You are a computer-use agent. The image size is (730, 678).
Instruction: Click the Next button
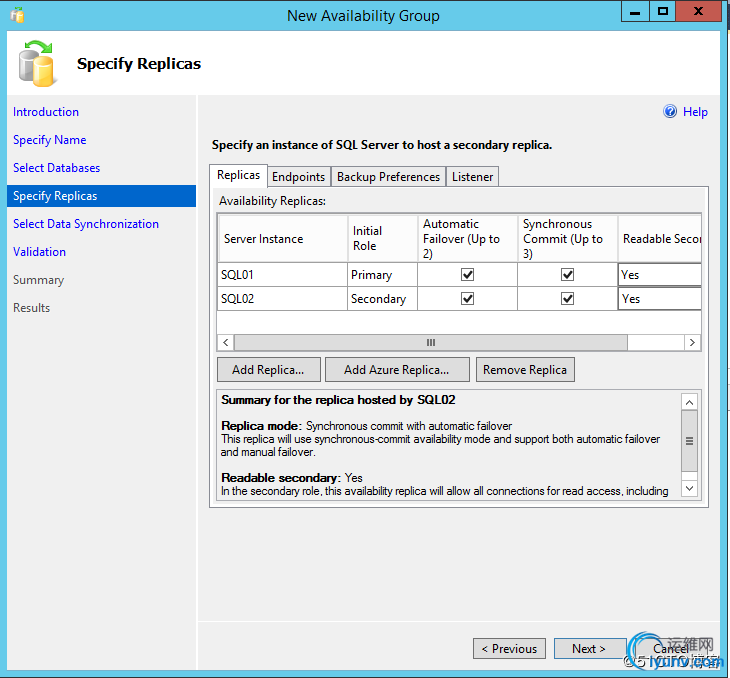589,649
